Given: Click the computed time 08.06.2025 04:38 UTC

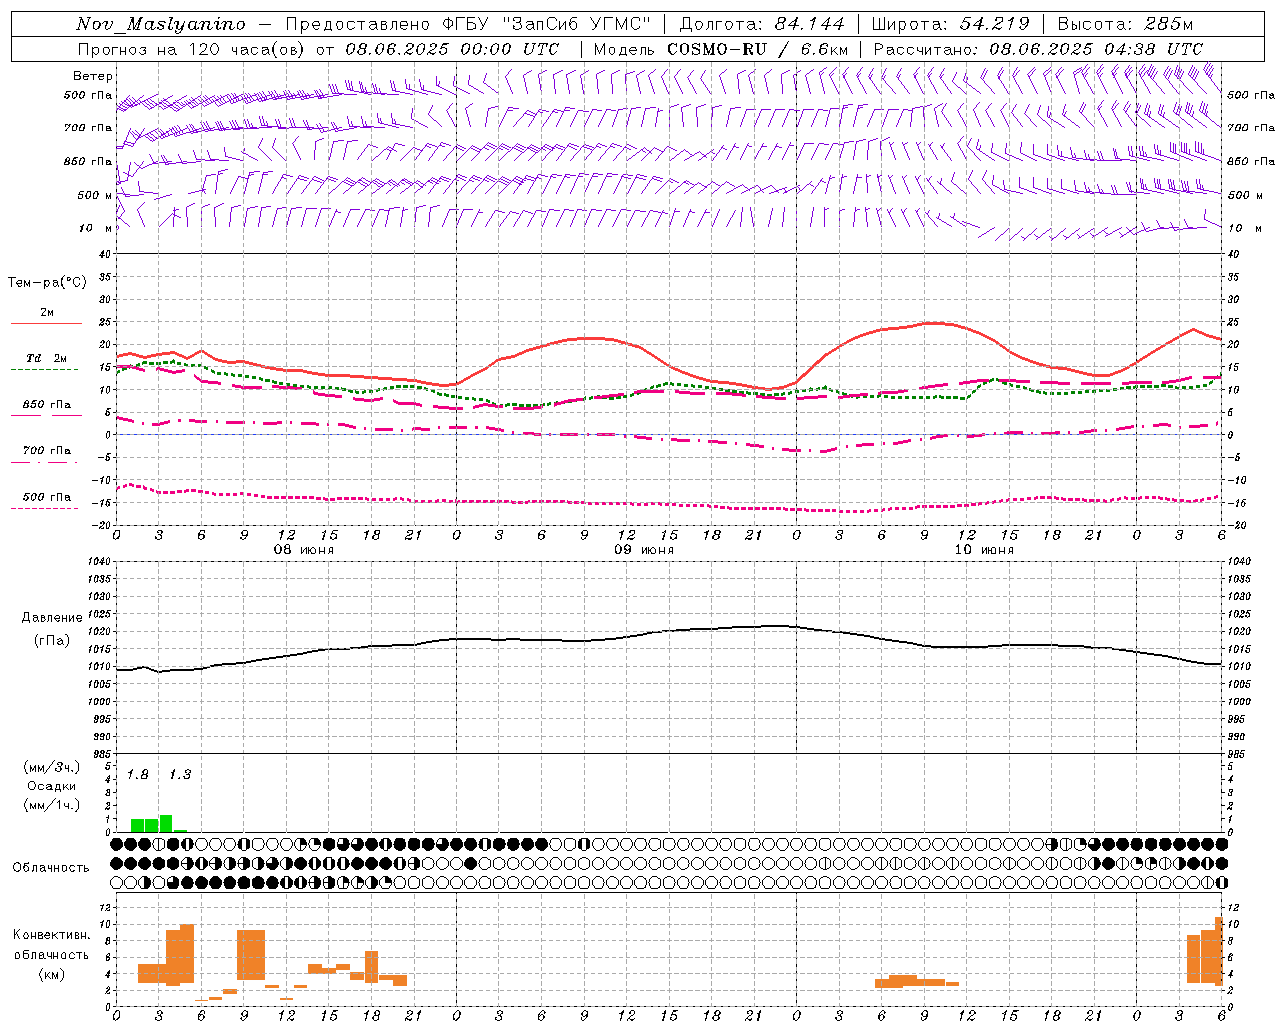Looking at the screenshot, I should (x=1096, y=49).
